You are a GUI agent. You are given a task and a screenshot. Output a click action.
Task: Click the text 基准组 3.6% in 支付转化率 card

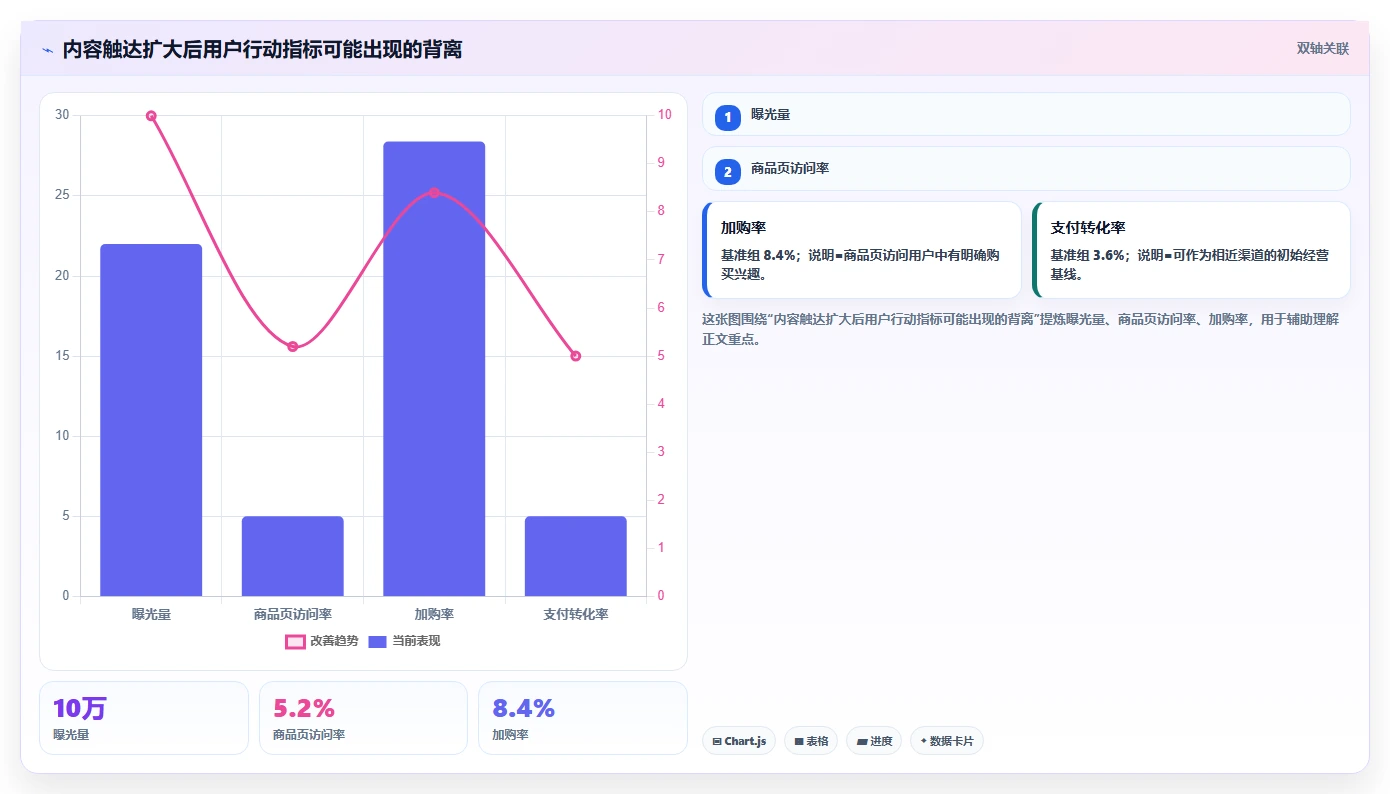click(x=1088, y=255)
